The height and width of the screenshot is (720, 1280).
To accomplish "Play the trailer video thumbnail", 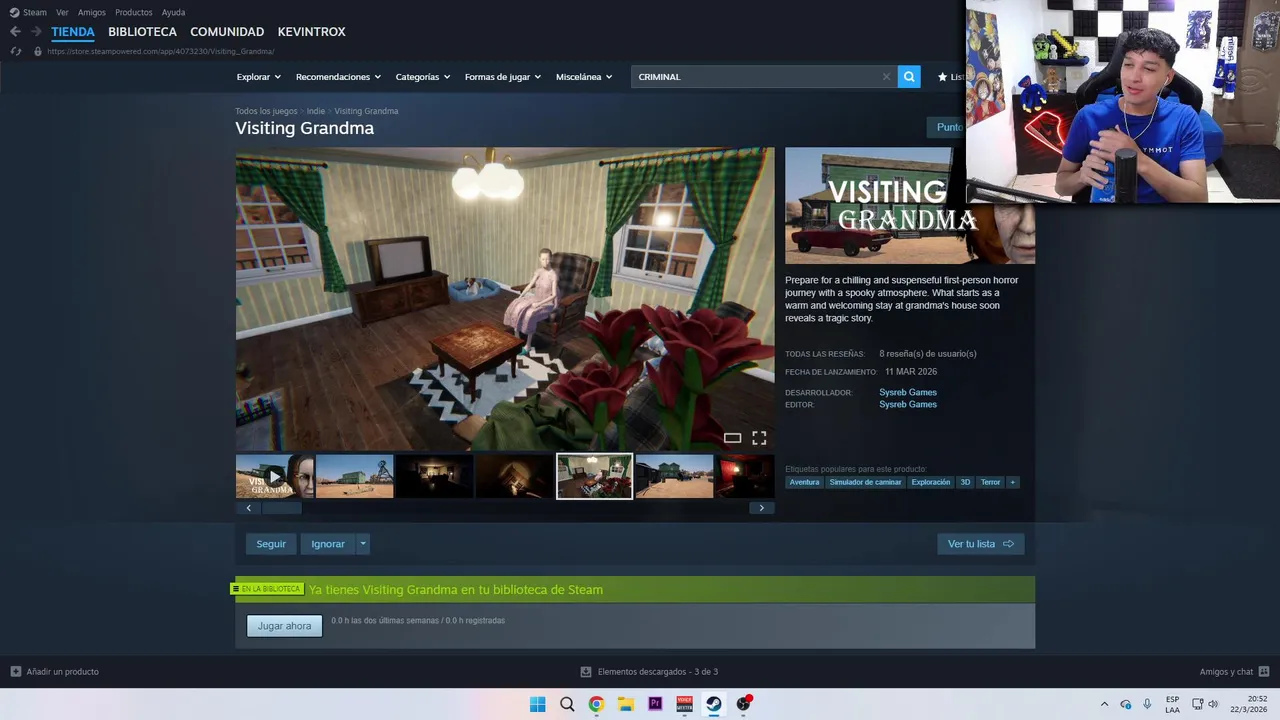I will (274, 477).
